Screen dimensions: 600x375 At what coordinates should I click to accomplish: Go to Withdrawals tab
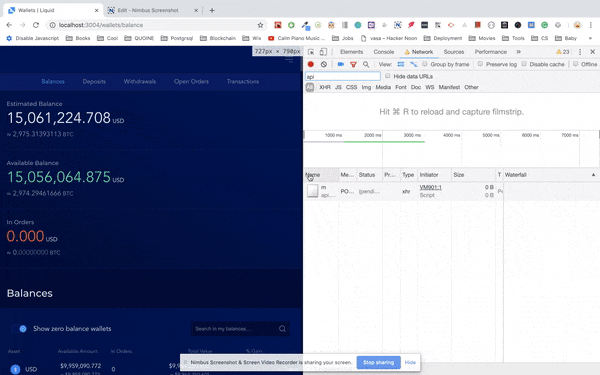click(x=140, y=82)
